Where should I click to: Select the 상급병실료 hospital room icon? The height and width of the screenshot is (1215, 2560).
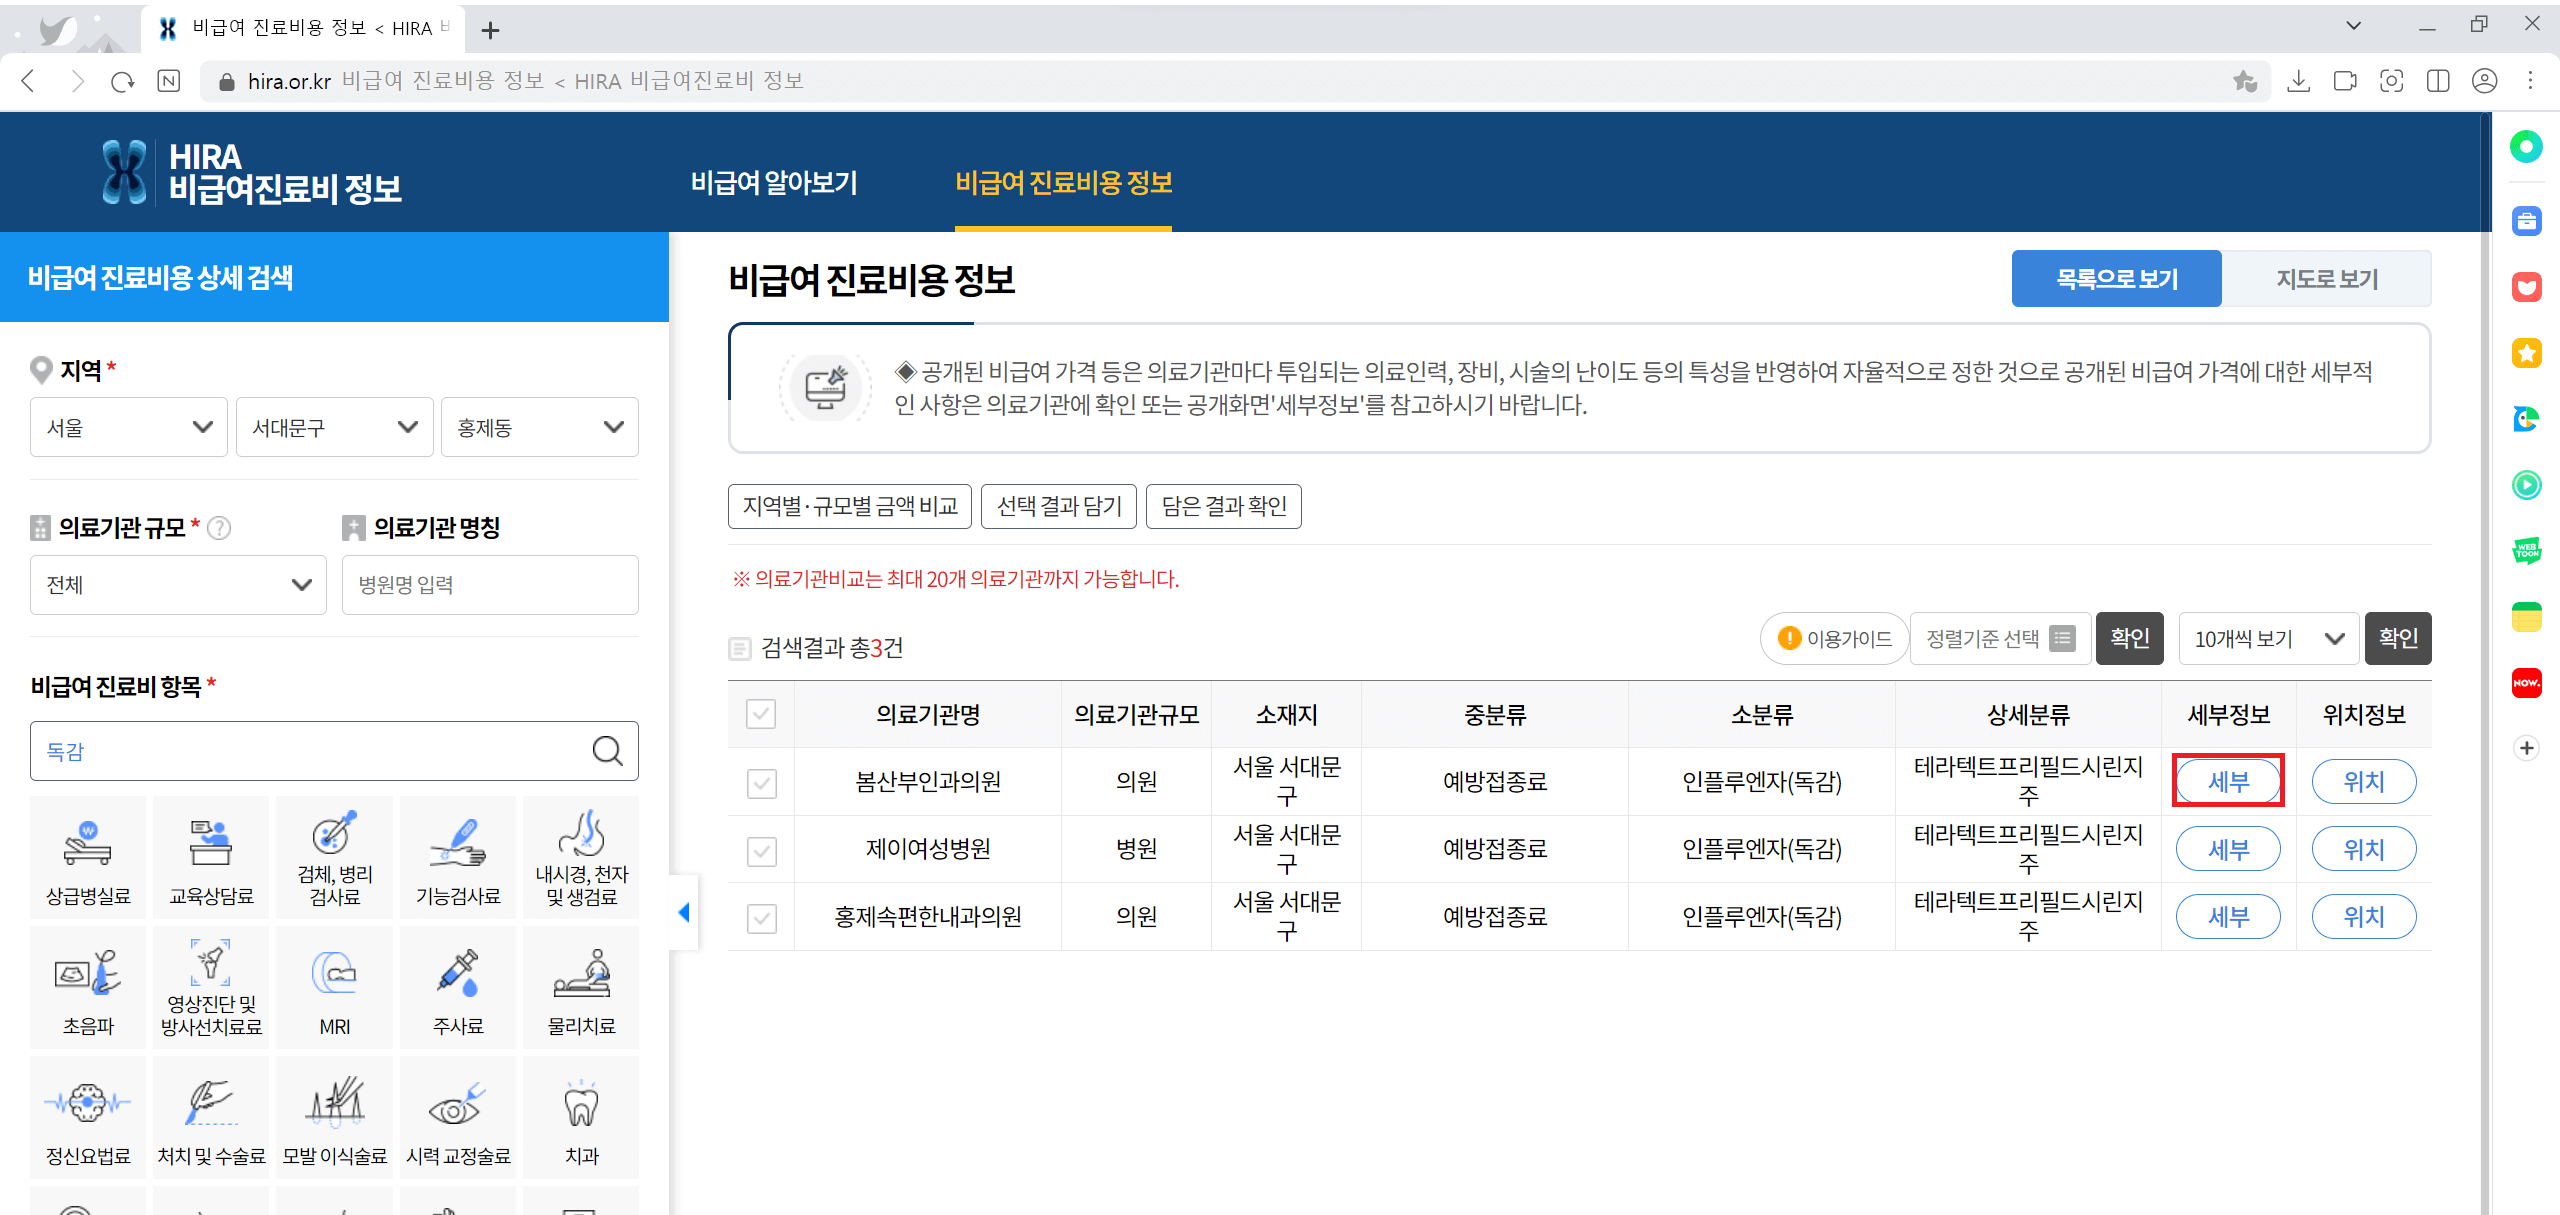pyautogui.click(x=87, y=856)
